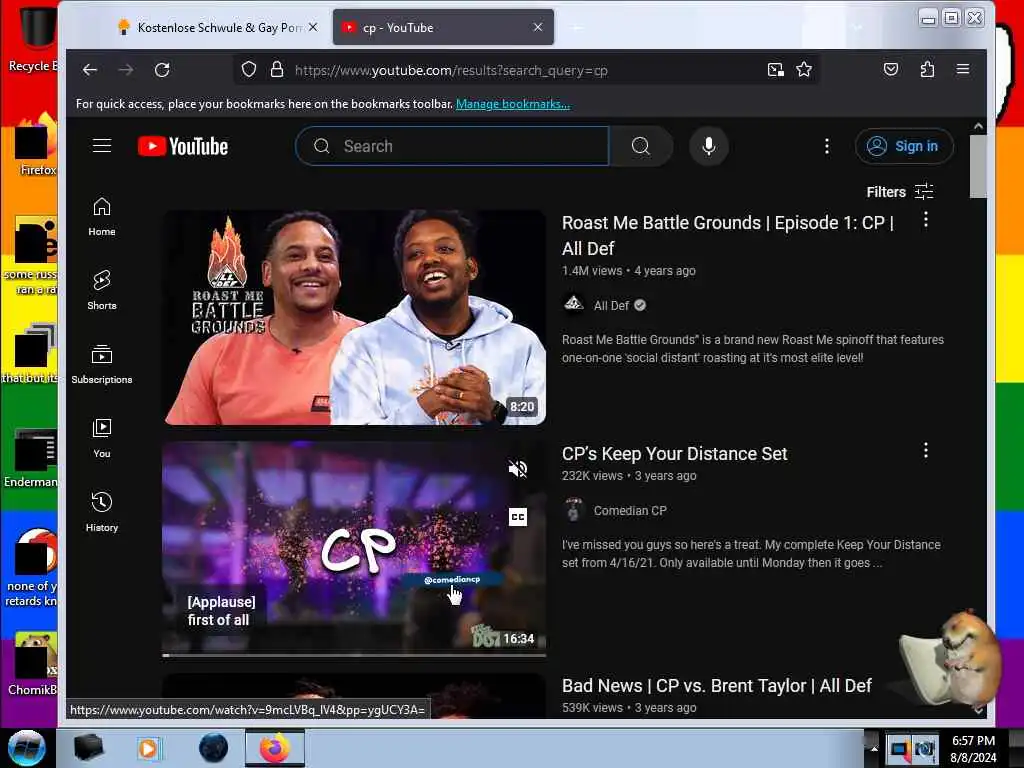
Task: Open the Filters control
Action: coord(900,191)
